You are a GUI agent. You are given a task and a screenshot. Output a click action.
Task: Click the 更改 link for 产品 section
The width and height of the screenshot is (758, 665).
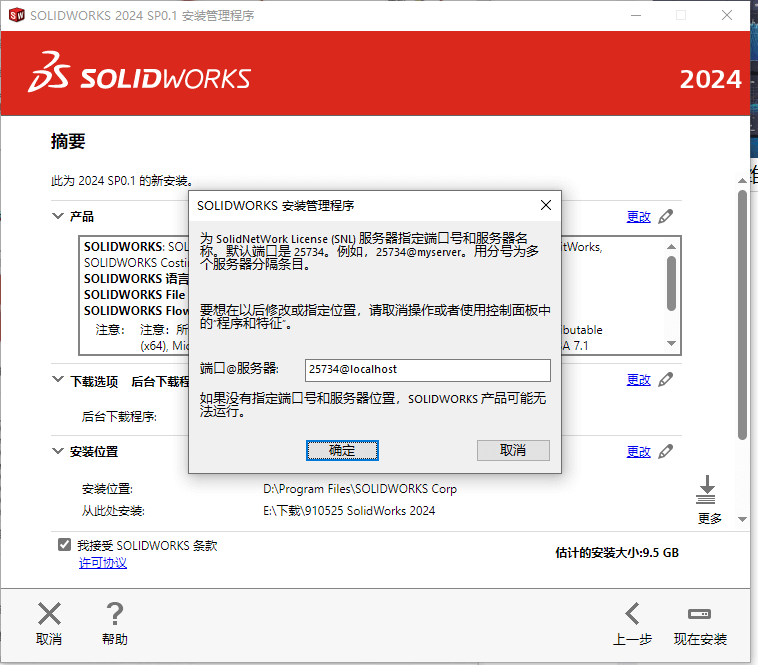[x=639, y=217]
